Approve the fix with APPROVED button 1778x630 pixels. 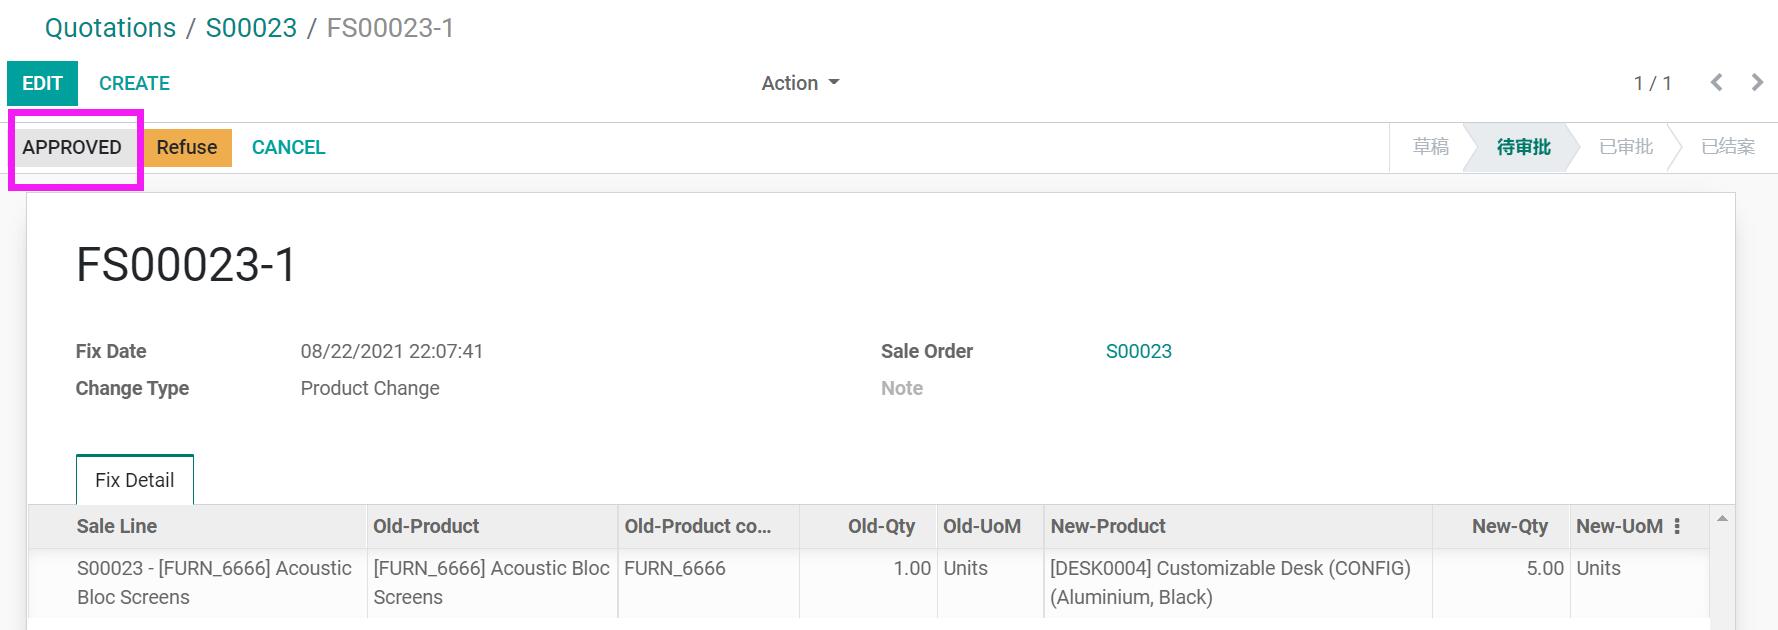[x=72, y=147]
